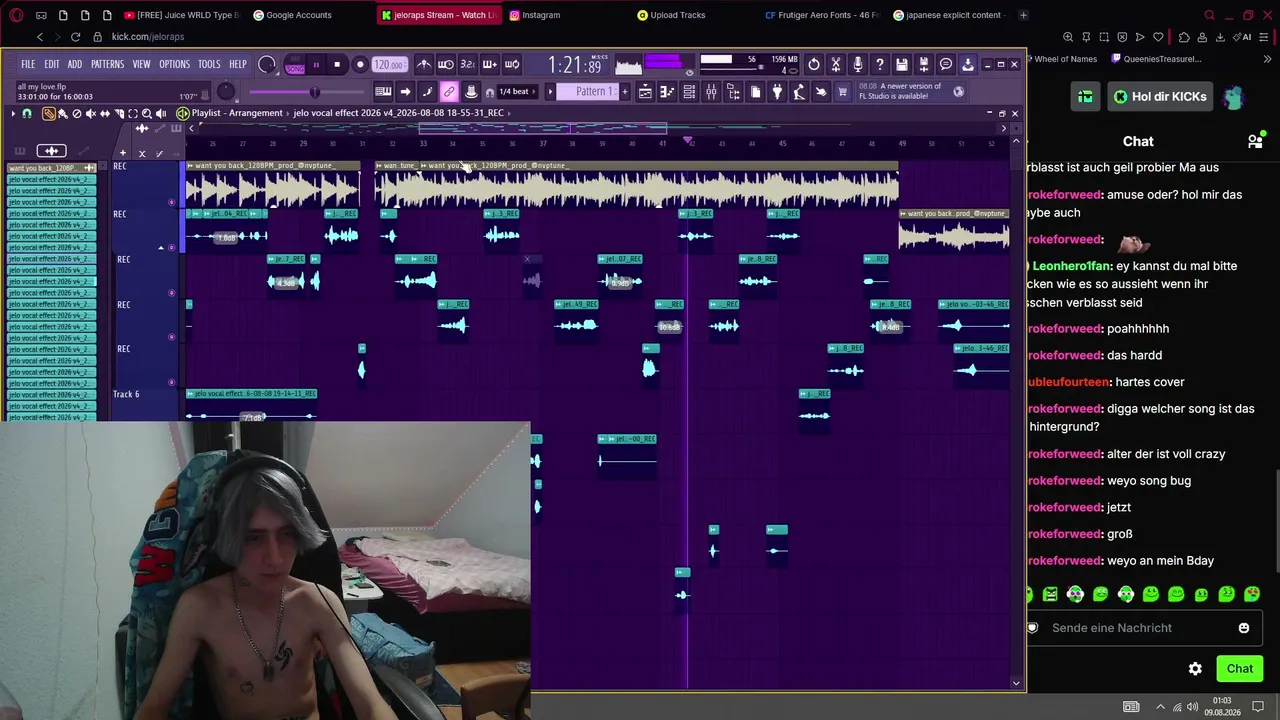Screen dimensions: 1280x720
Task: Click the green Chat send button
Action: pos(1239,669)
